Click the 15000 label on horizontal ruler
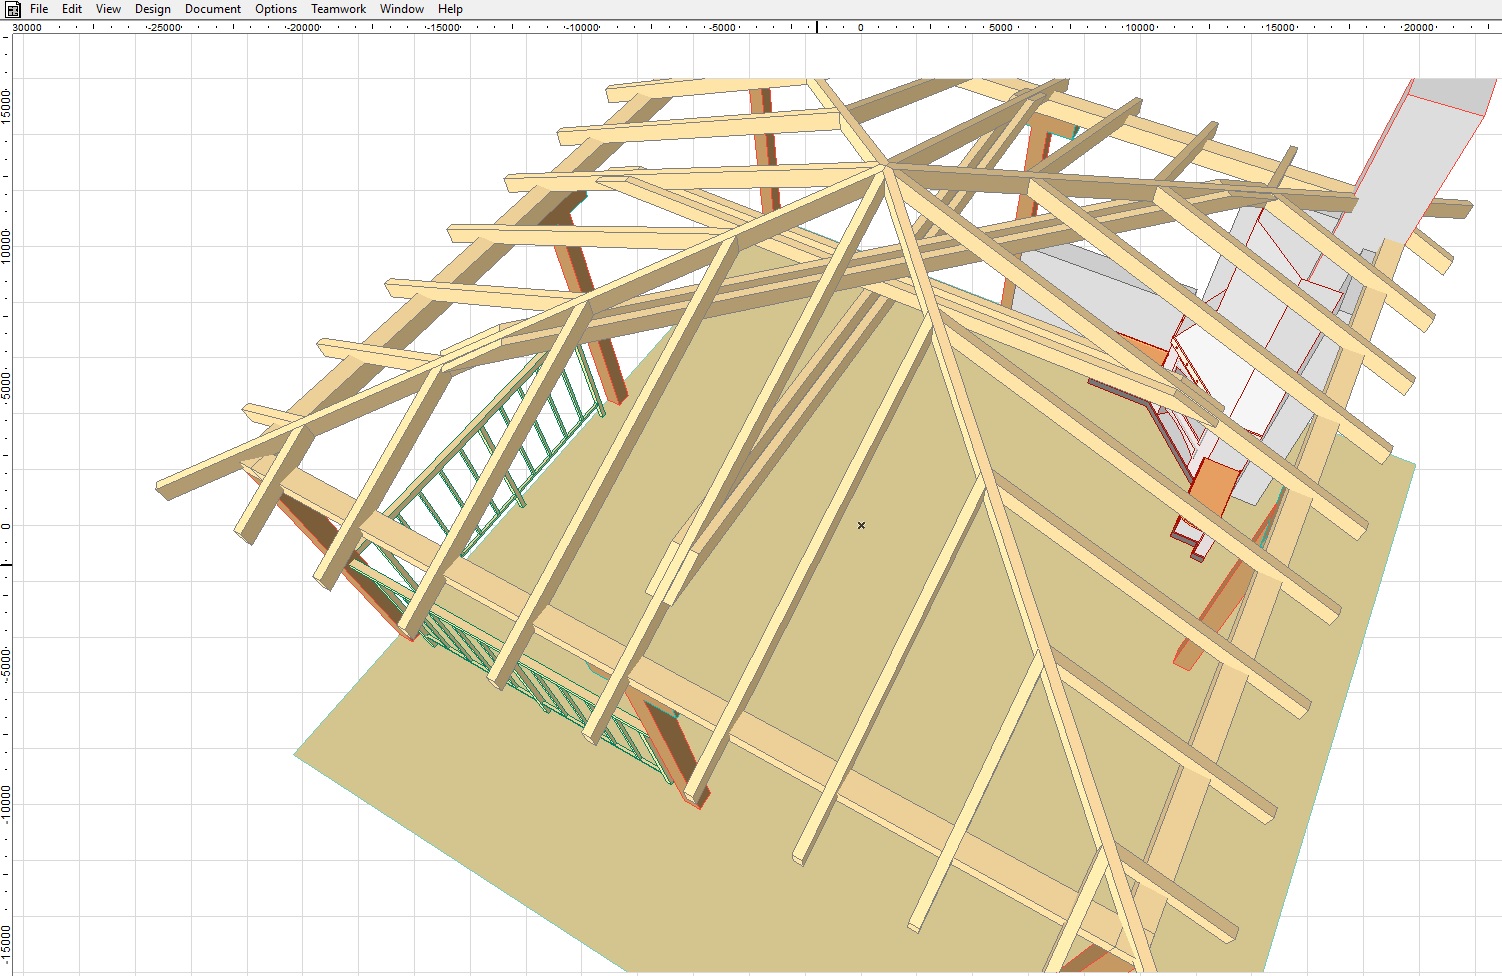1502x976 pixels. pos(1280,28)
